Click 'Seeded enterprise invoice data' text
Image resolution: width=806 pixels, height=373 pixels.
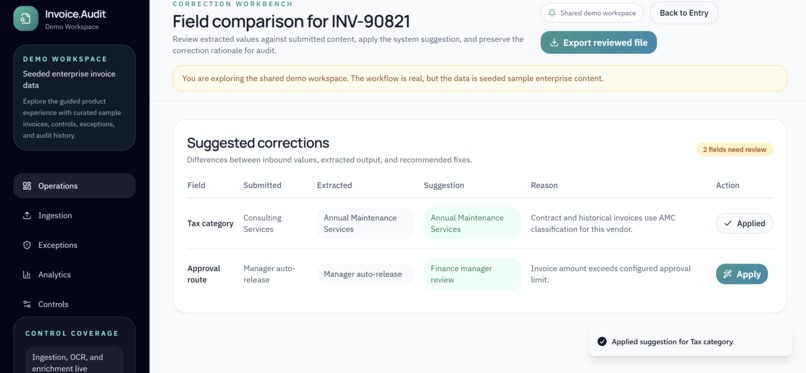[69, 80]
